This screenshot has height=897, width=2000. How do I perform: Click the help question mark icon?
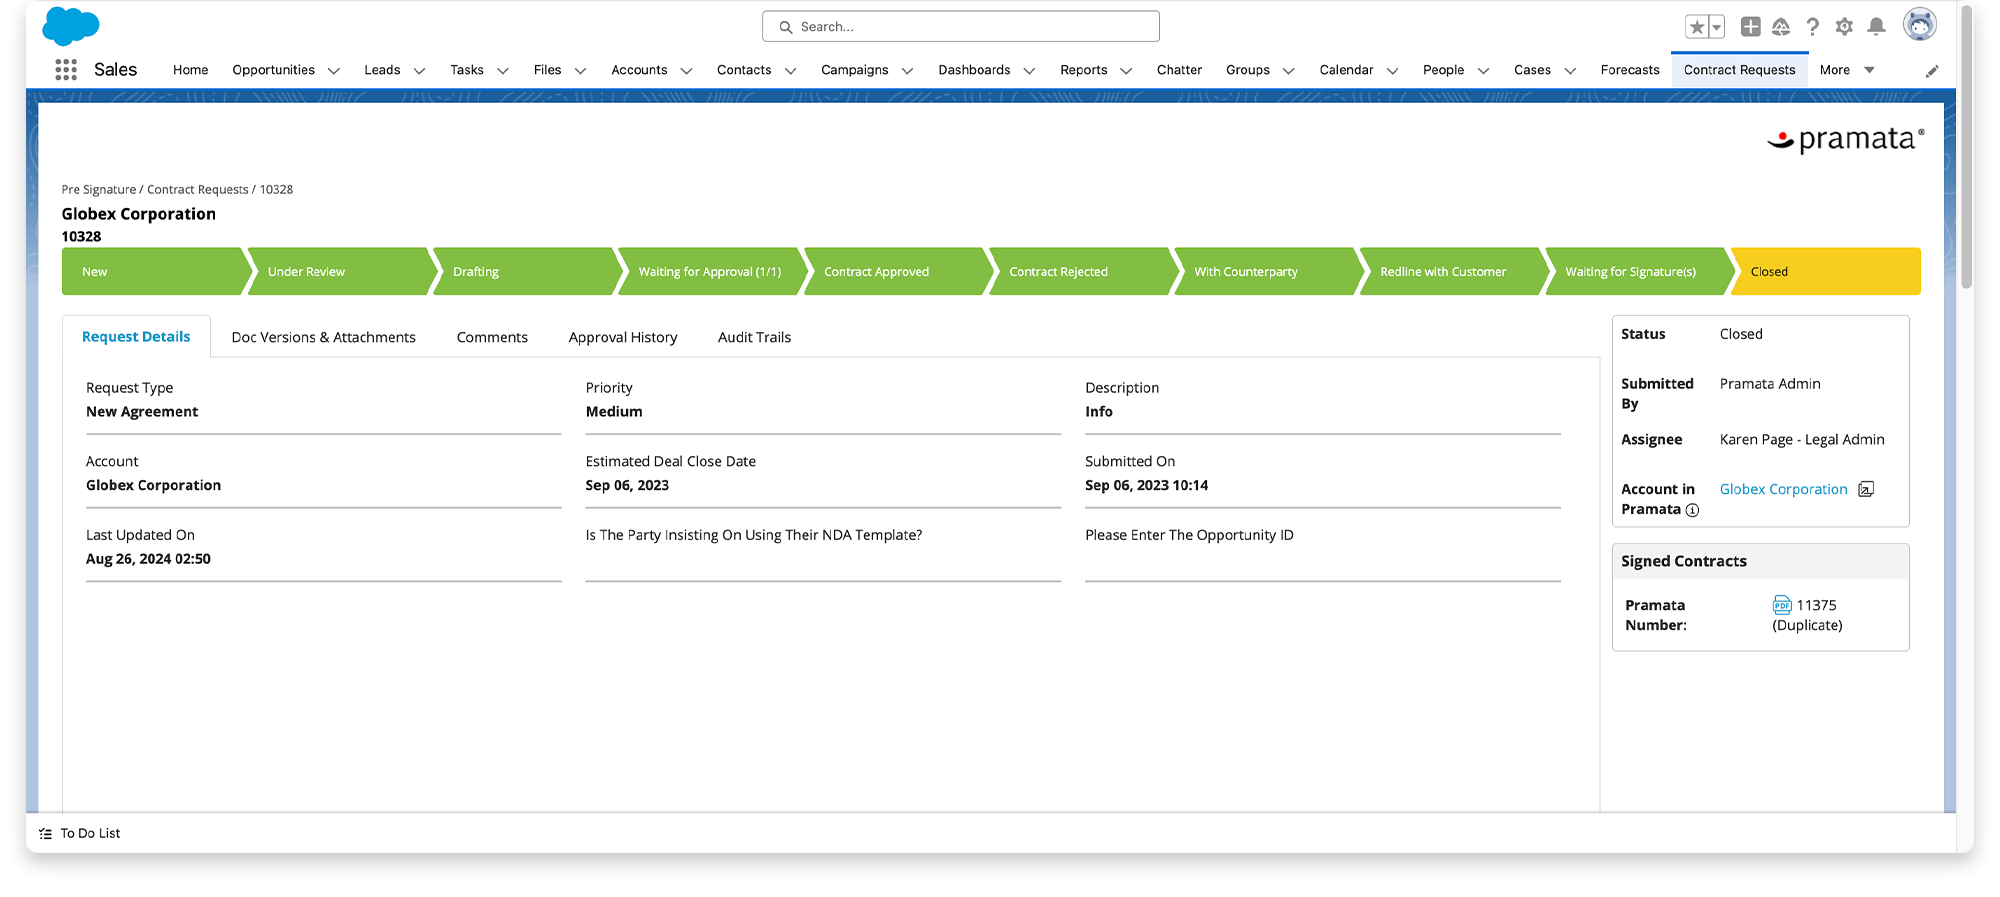pos(1812,27)
